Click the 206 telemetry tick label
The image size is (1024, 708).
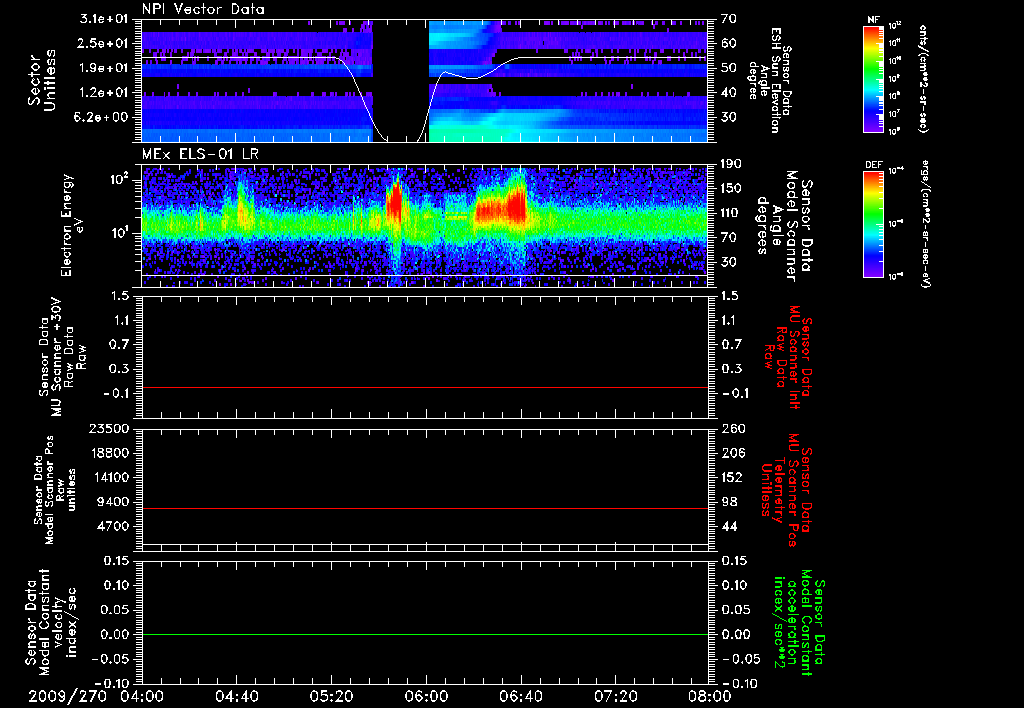[732, 453]
